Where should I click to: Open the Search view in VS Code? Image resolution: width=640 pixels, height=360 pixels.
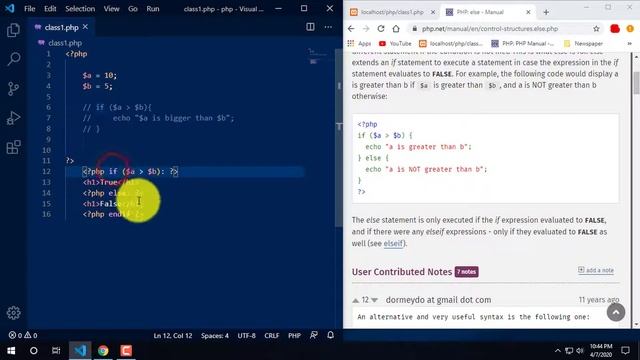click(x=13, y=59)
